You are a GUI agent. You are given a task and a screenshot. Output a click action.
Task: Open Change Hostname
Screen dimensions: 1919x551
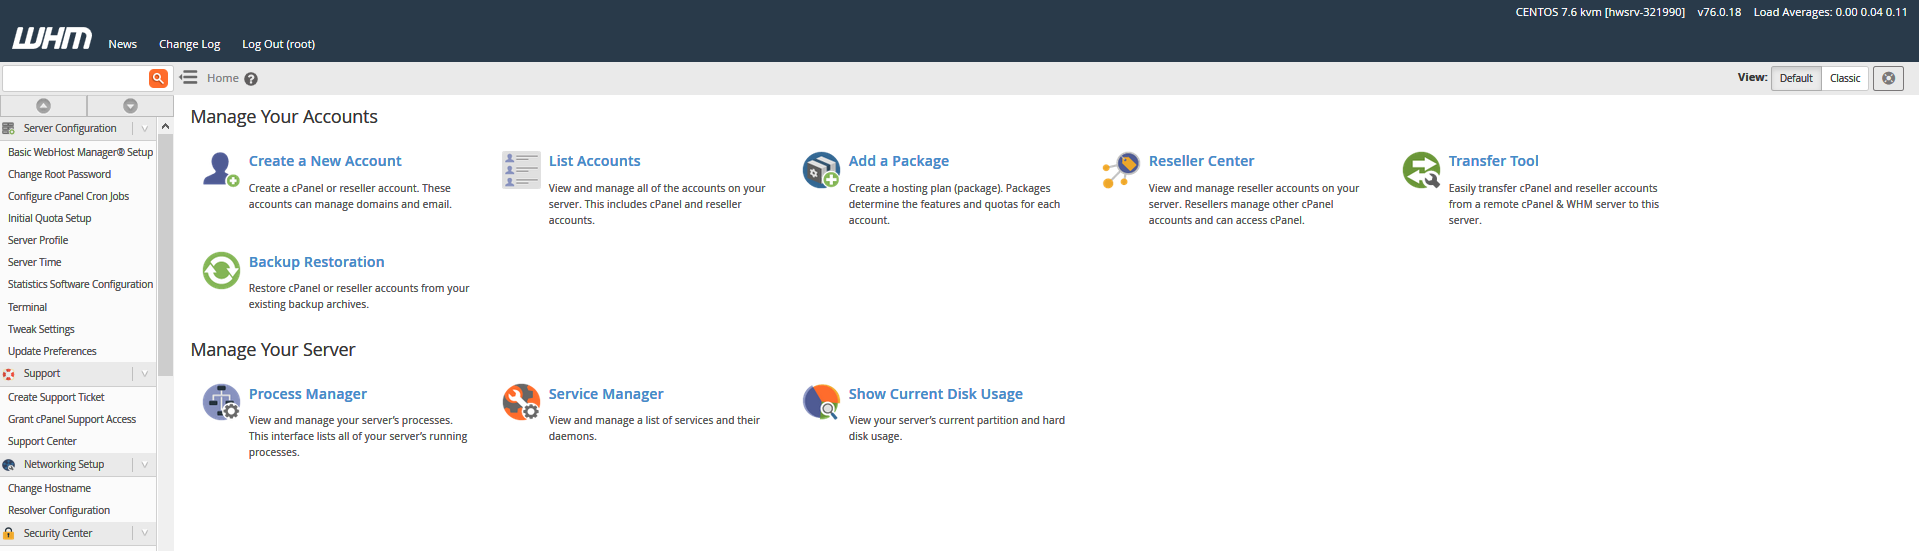(x=49, y=488)
